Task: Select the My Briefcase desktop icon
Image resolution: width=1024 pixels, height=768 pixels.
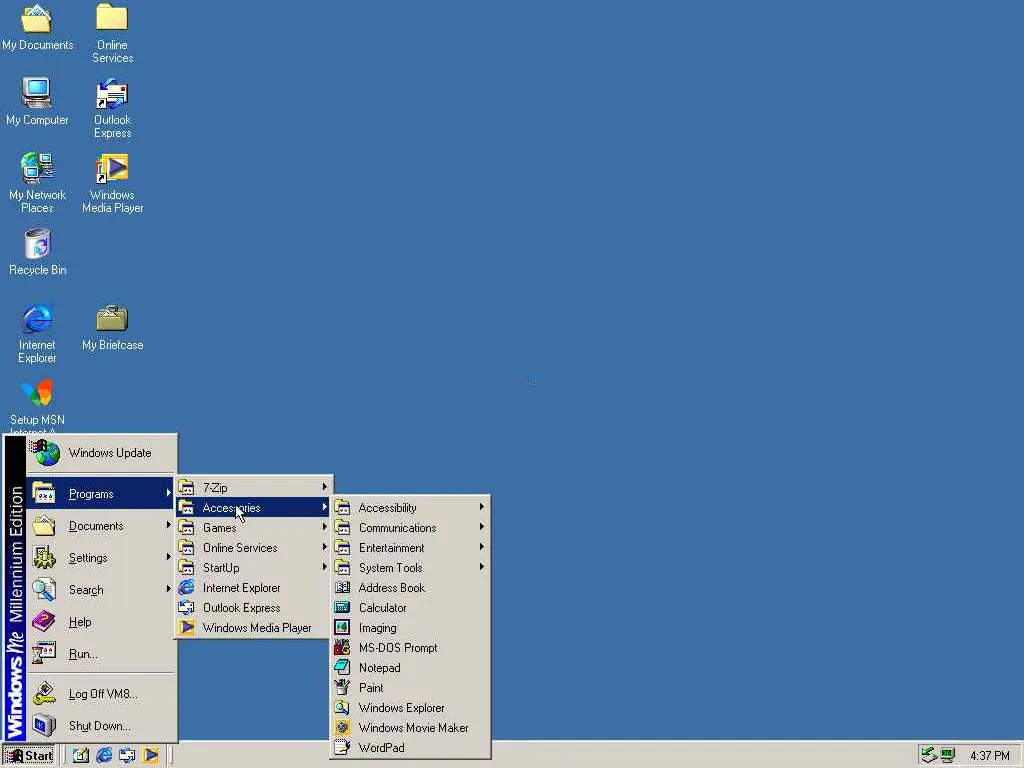Action: click(x=112, y=328)
